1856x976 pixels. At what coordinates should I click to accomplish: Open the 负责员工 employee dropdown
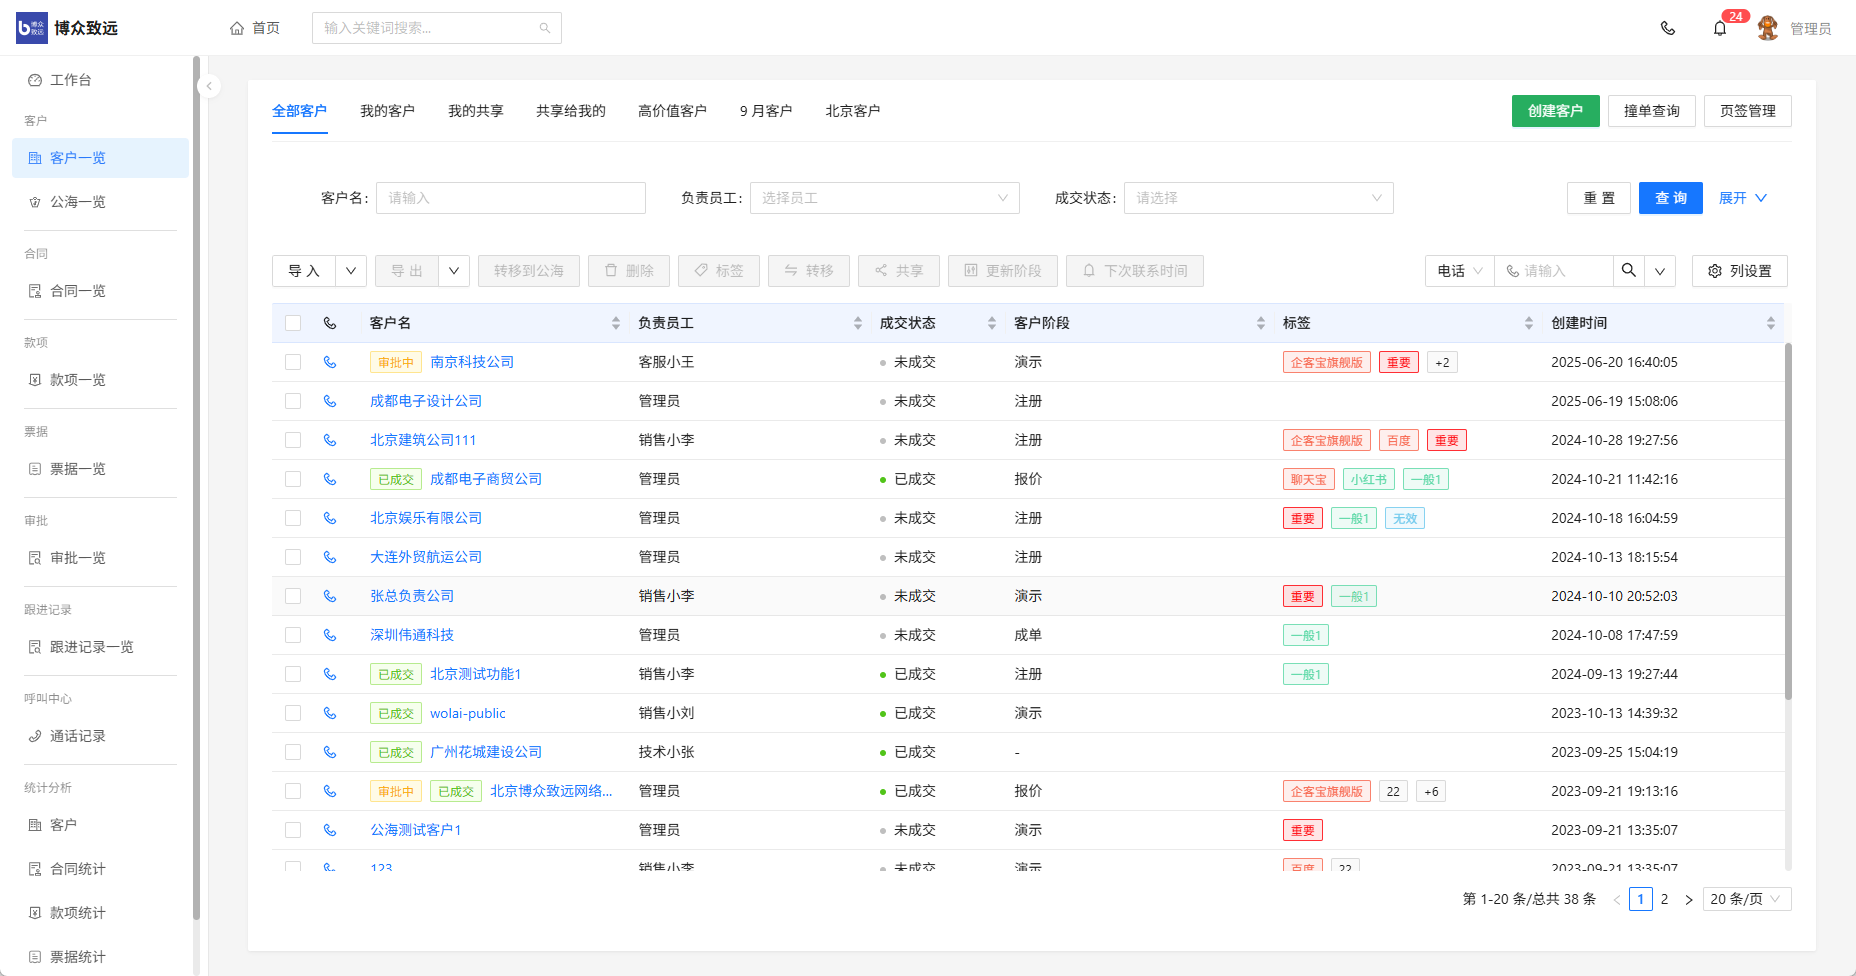(884, 198)
